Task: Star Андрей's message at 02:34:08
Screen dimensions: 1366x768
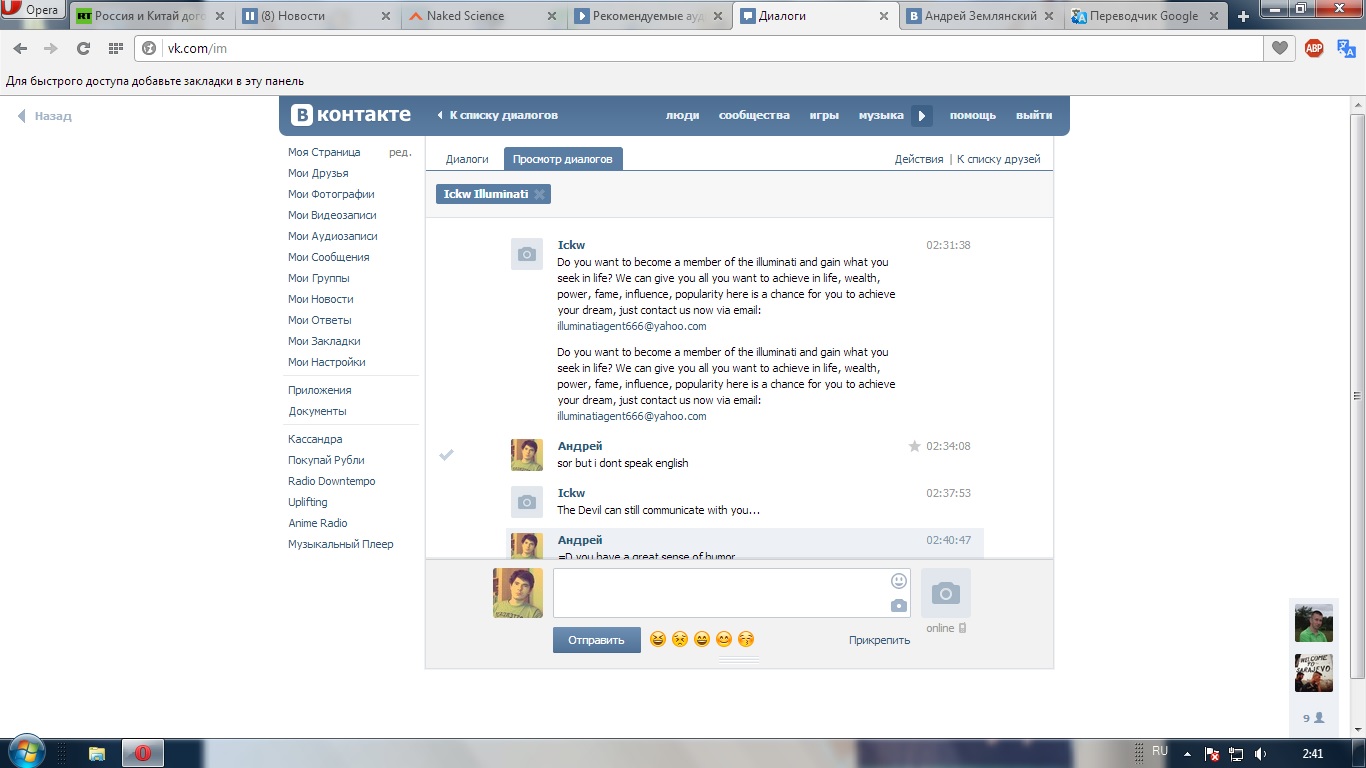Action: tap(914, 446)
